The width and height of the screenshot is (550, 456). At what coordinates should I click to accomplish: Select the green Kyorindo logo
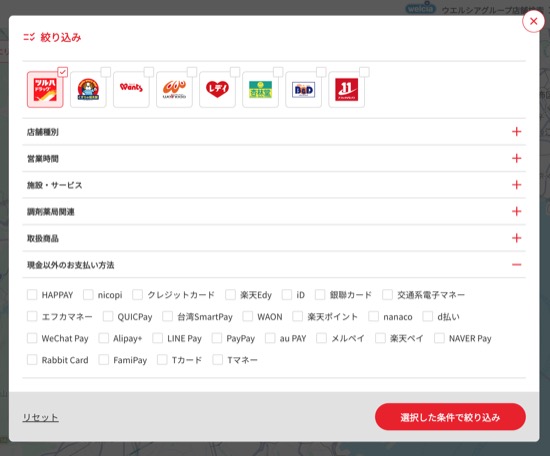coord(260,89)
